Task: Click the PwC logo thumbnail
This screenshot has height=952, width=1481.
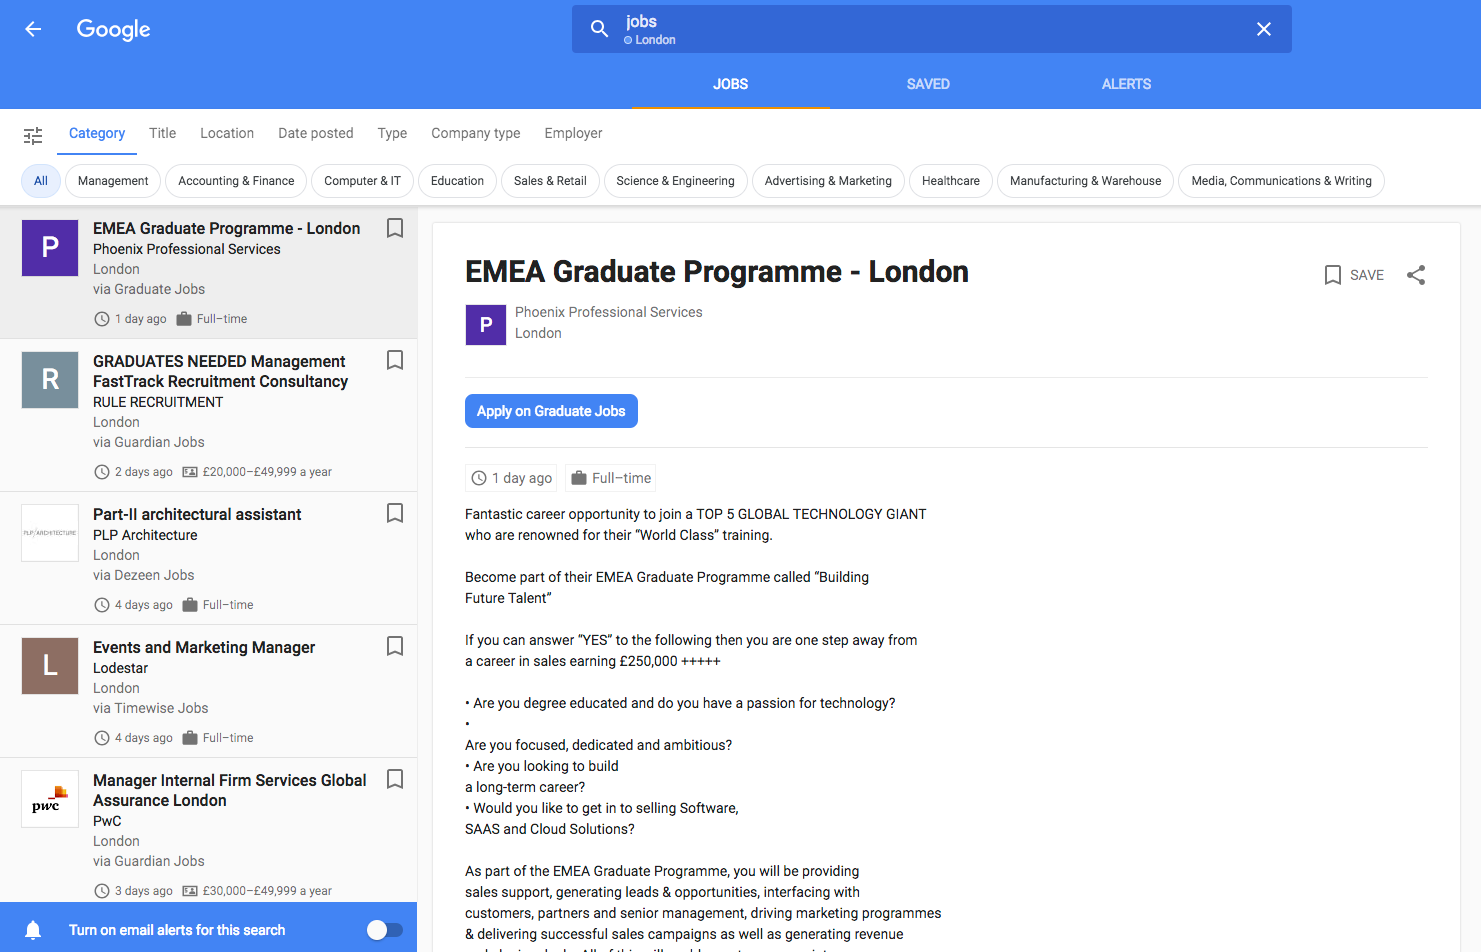Action: 50,799
